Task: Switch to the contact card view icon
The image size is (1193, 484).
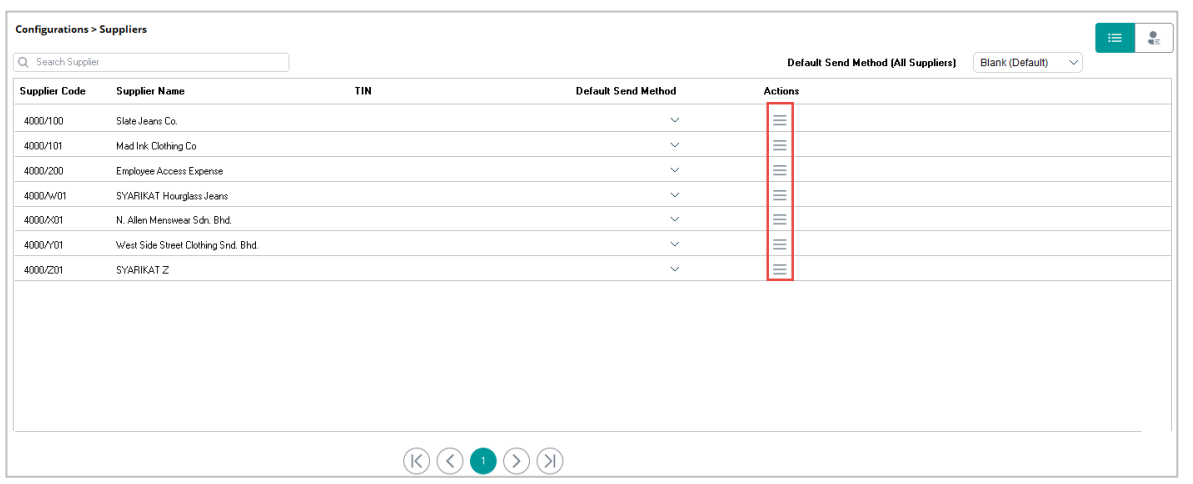Action: pos(1154,38)
